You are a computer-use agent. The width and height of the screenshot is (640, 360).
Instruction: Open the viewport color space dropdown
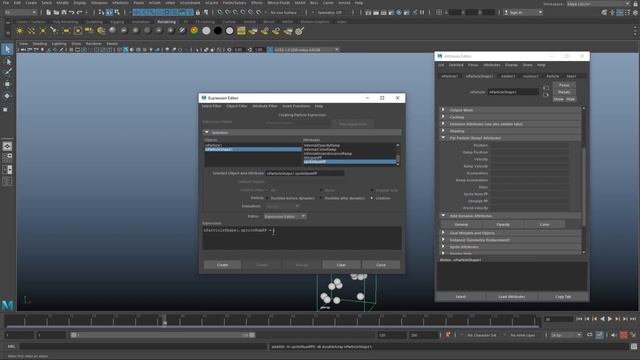coord(306,50)
